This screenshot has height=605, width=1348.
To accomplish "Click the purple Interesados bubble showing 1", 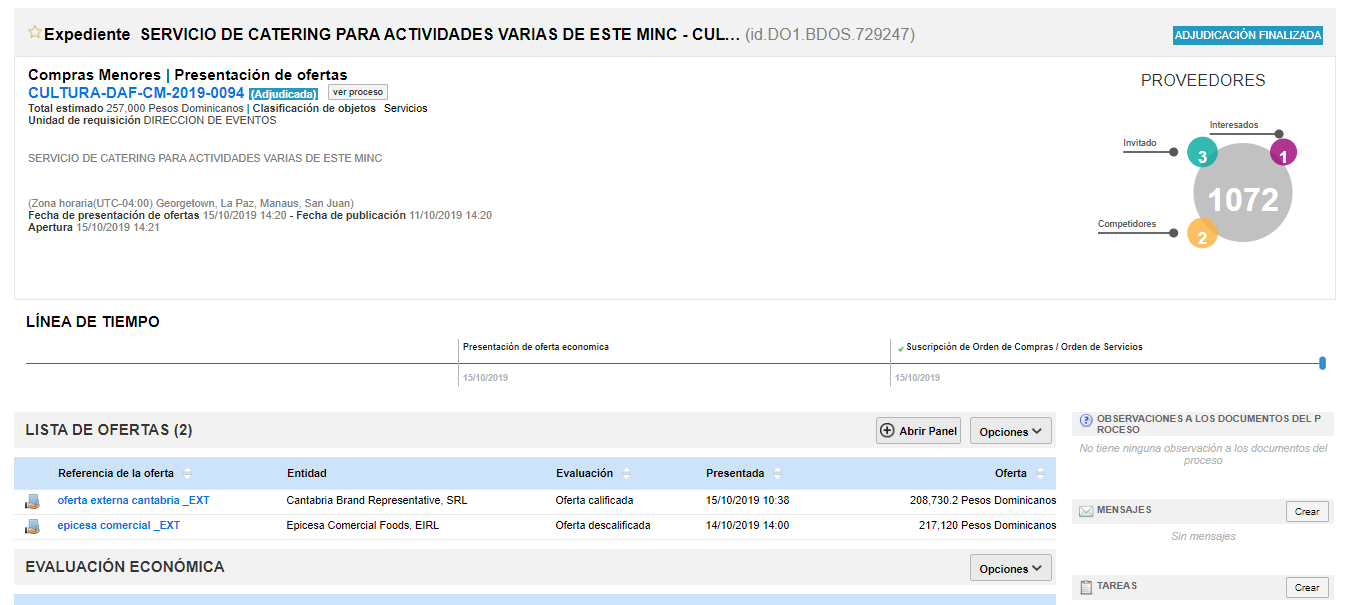I will 1283,153.
